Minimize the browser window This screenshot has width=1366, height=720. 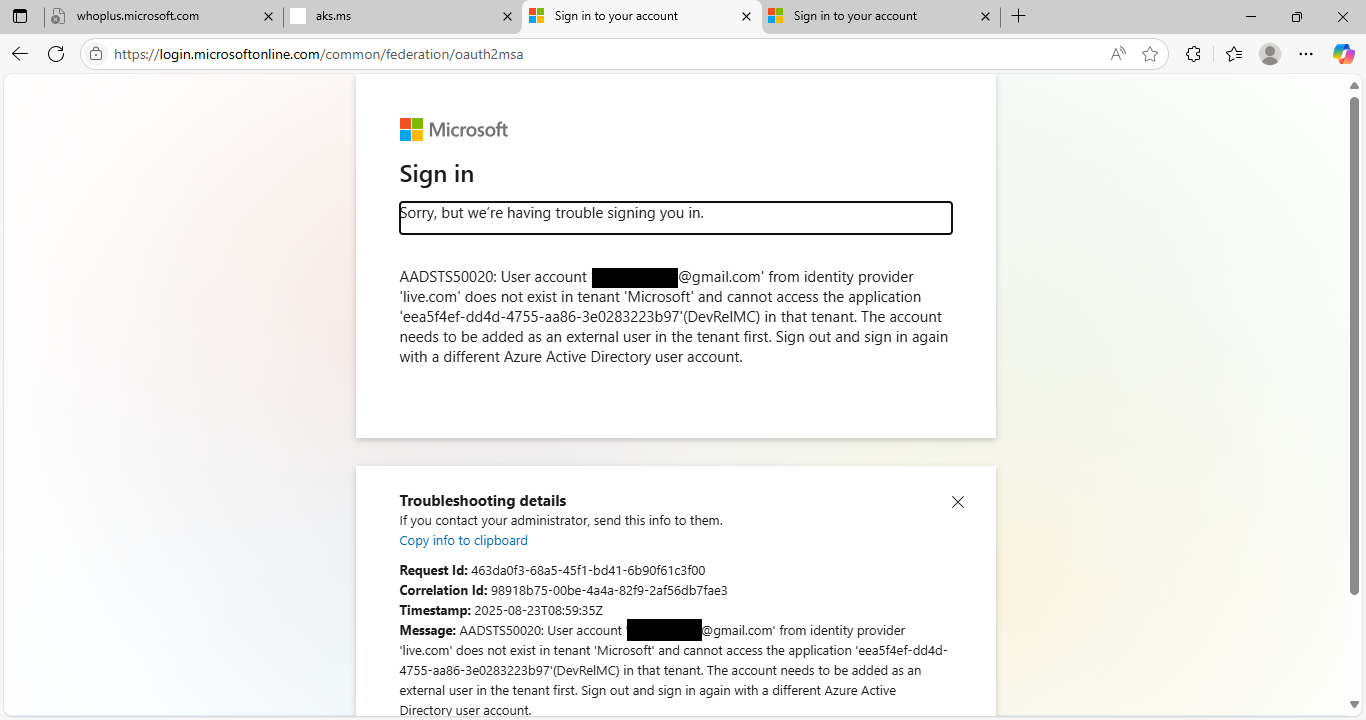(1251, 16)
